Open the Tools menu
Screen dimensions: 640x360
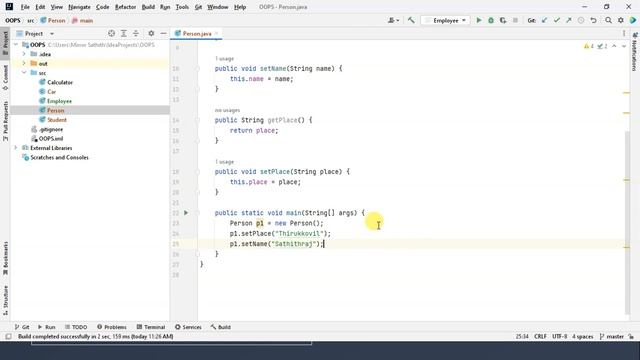coord(182,7)
